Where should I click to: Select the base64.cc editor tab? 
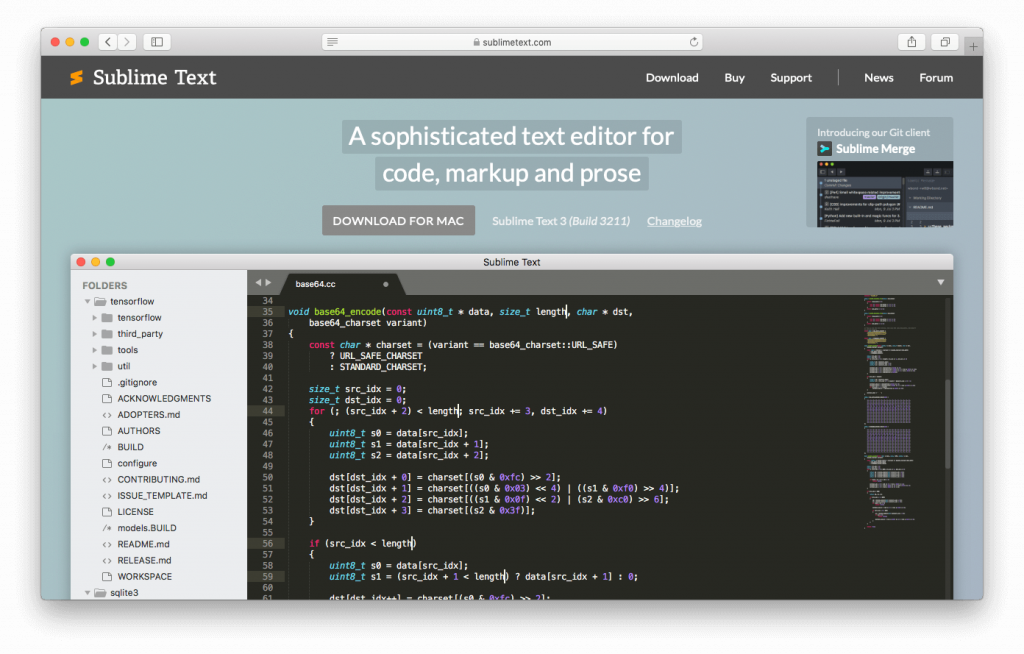[x=340, y=284]
